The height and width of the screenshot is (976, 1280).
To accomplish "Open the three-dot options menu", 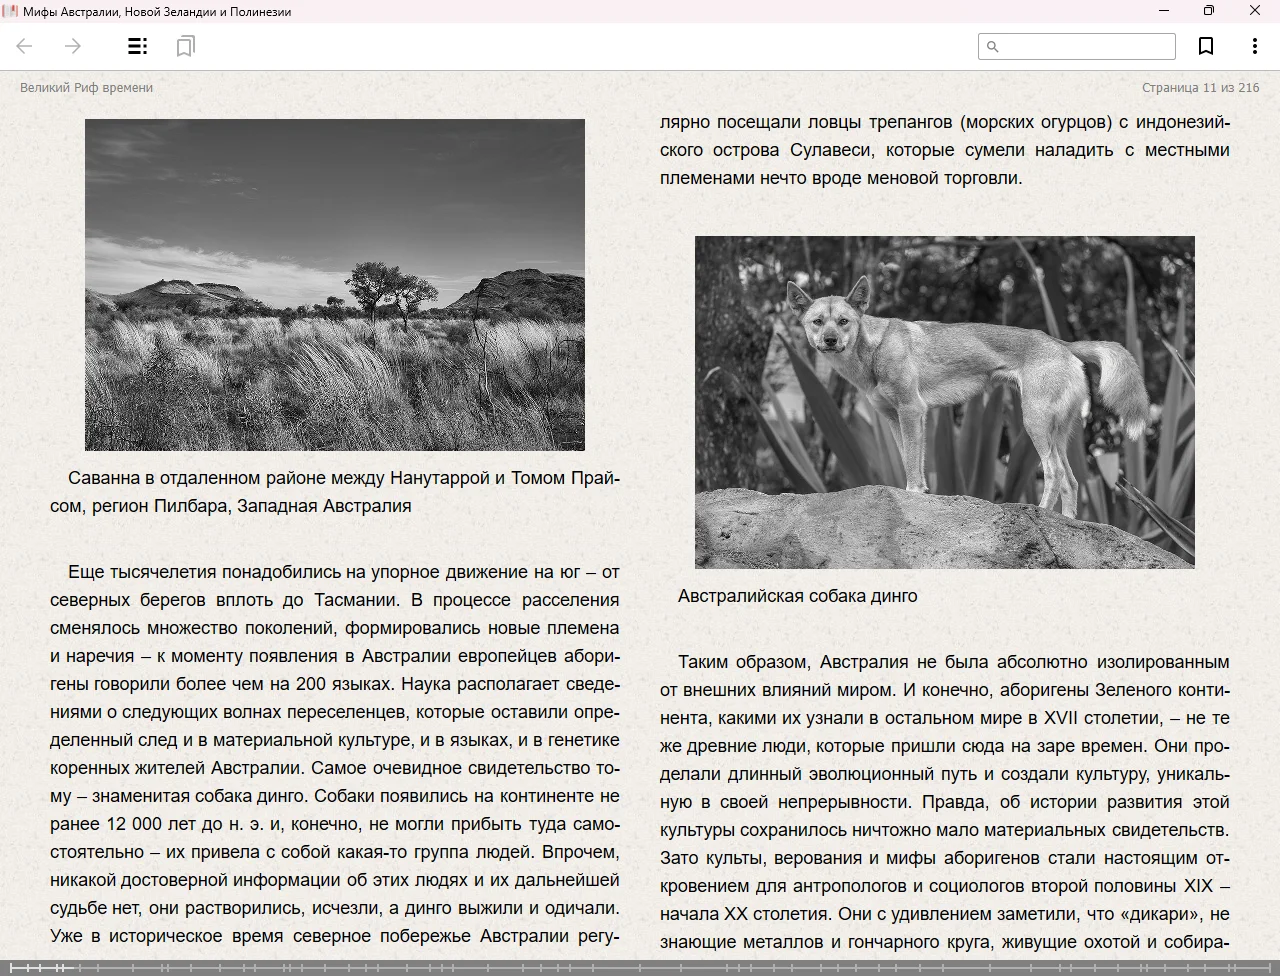I will click(1254, 46).
